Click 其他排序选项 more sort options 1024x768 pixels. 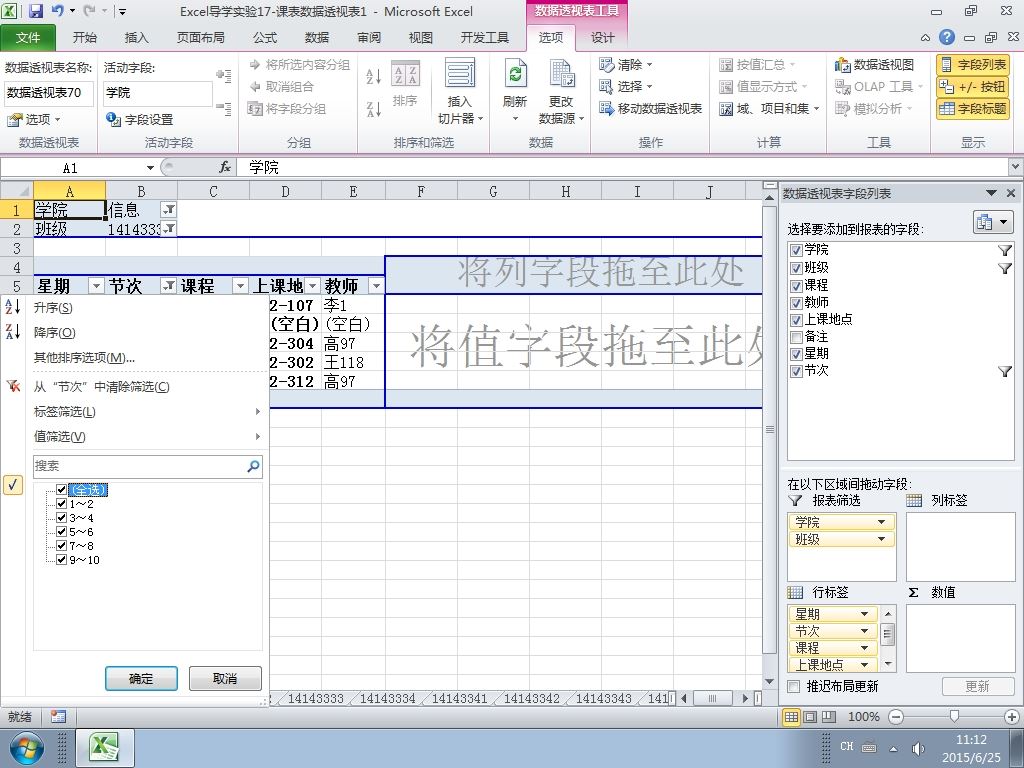tap(84, 357)
